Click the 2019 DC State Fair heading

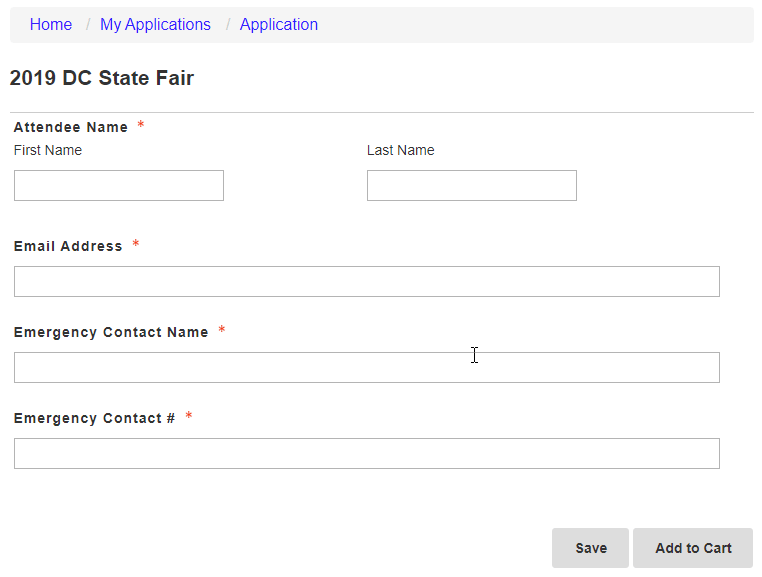pos(102,78)
